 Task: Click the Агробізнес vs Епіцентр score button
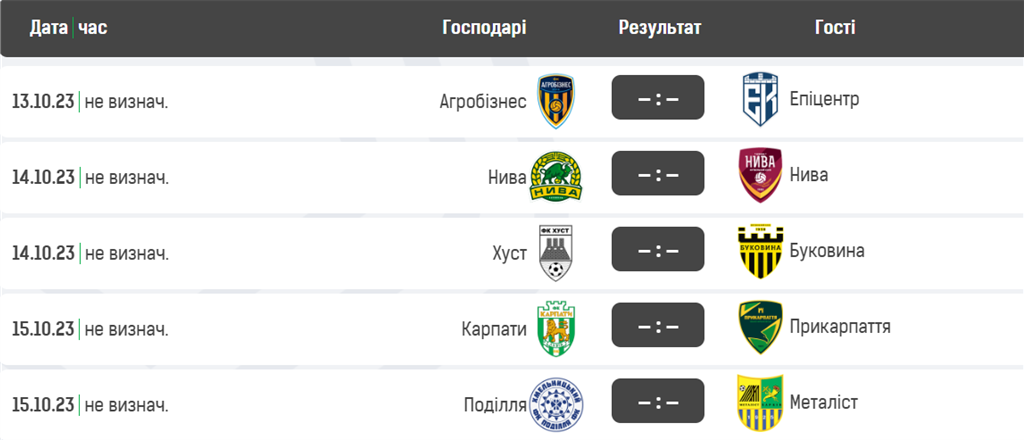click(x=658, y=98)
